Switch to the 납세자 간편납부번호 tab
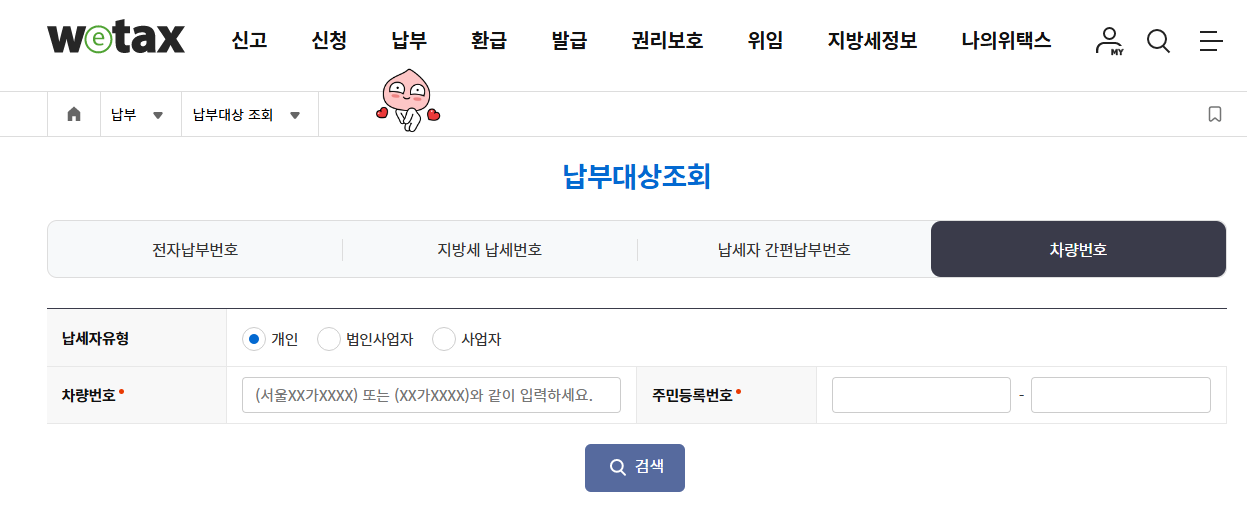The width and height of the screenshot is (1247, 527). (x=784, y=249)
